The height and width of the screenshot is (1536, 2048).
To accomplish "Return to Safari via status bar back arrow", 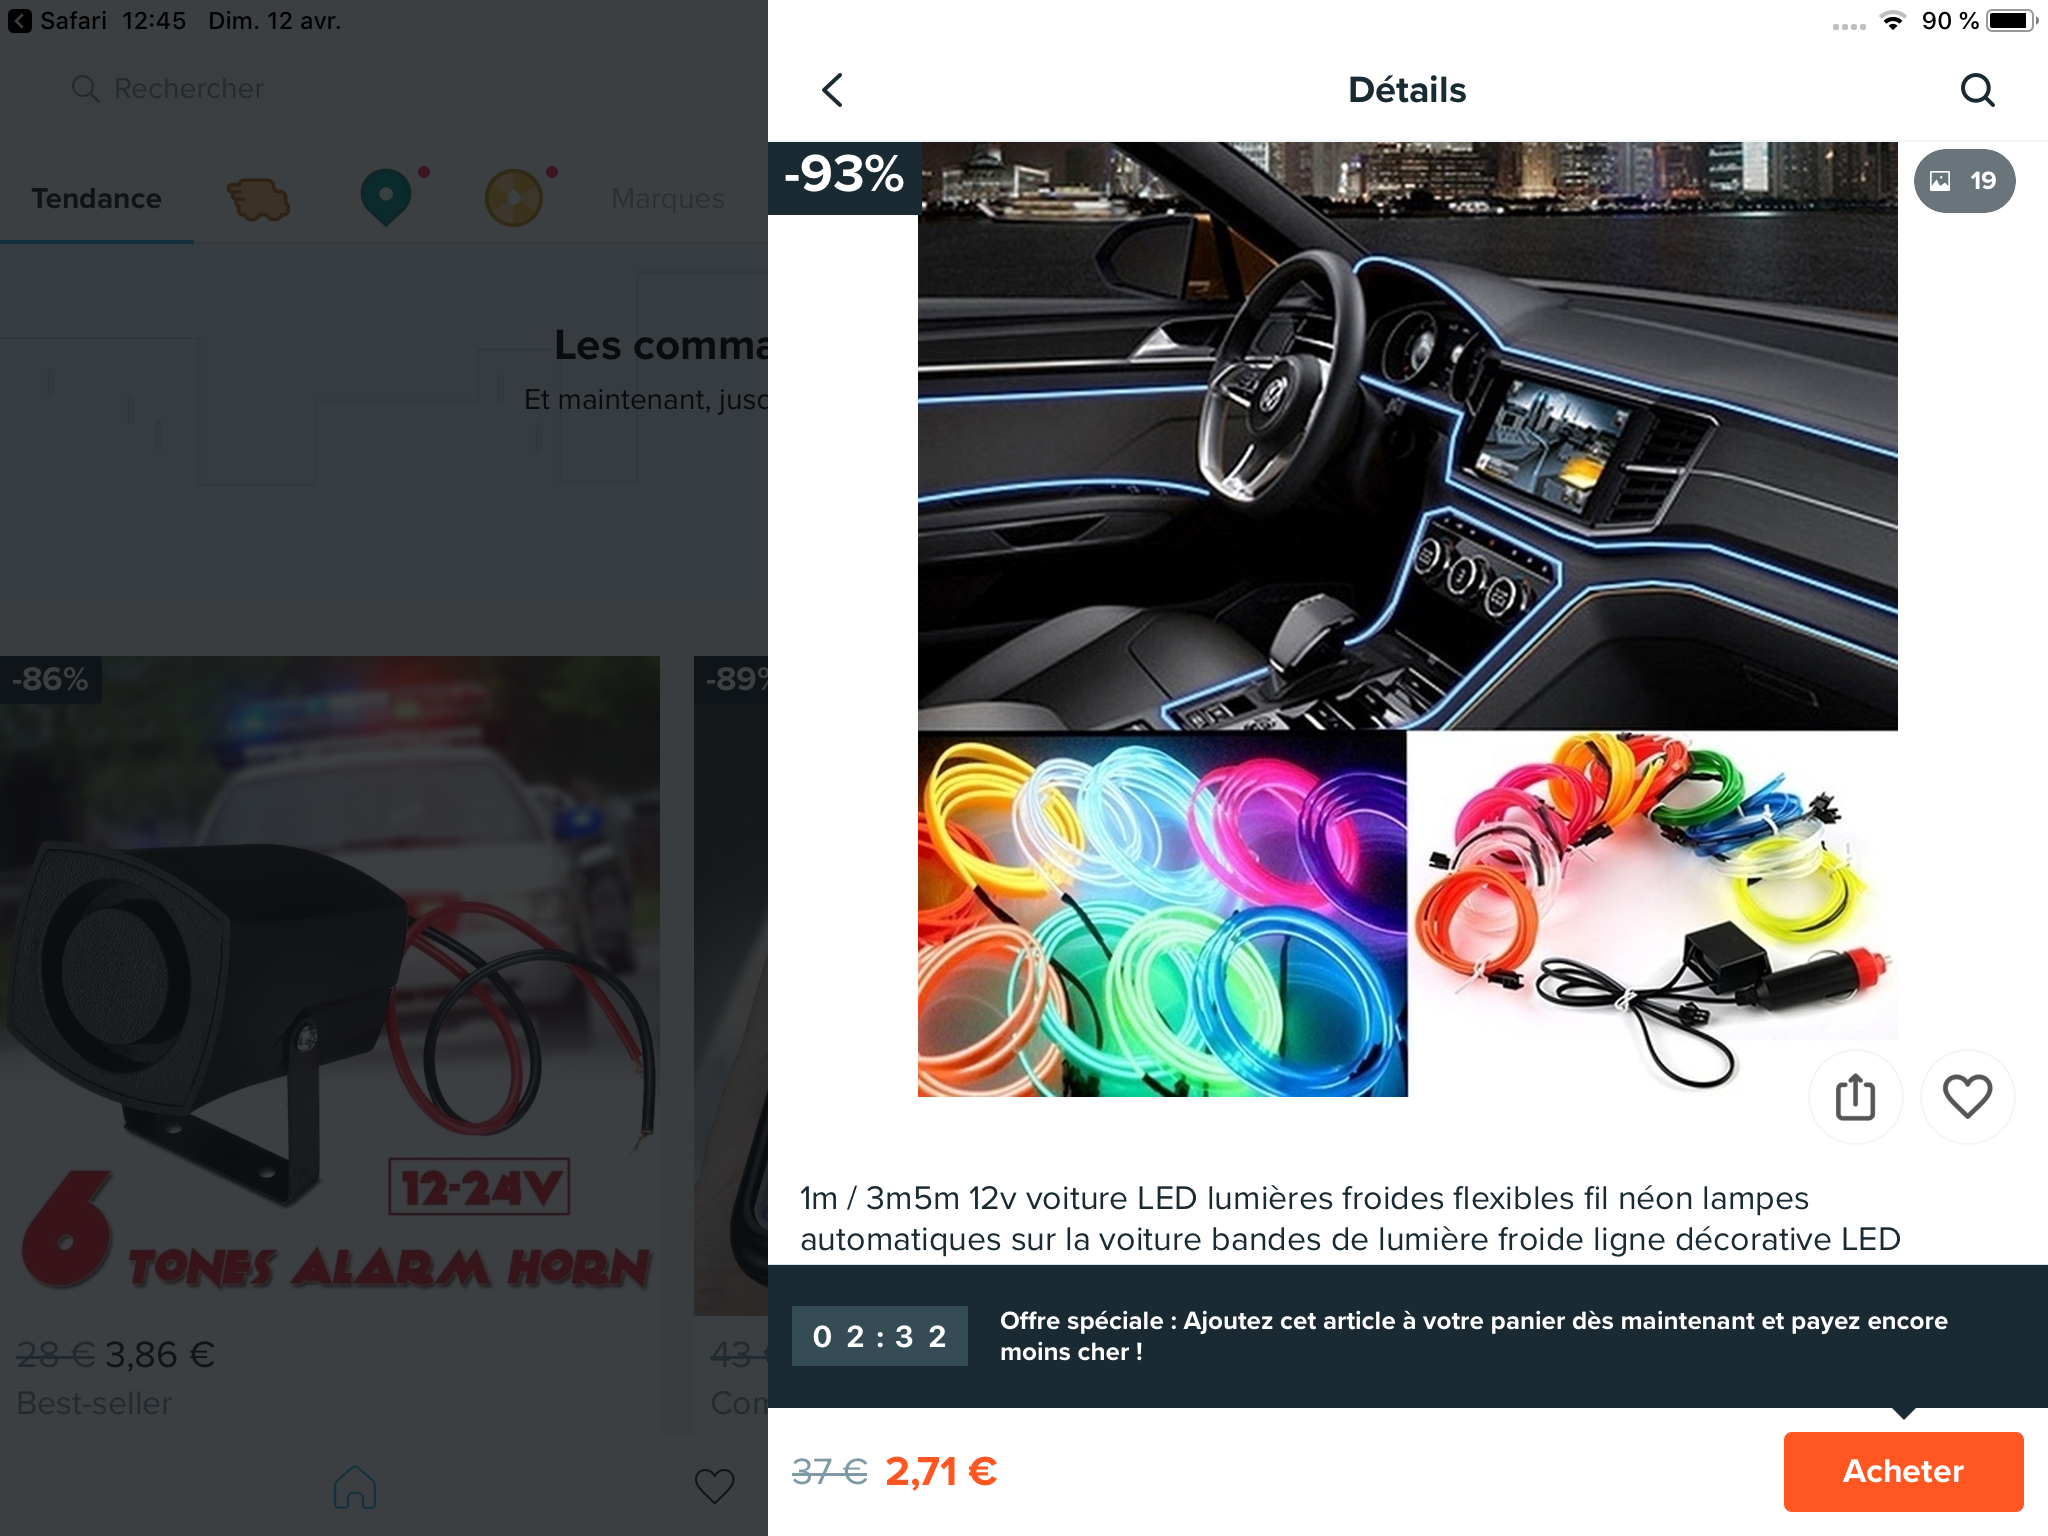I will point(20,21).
